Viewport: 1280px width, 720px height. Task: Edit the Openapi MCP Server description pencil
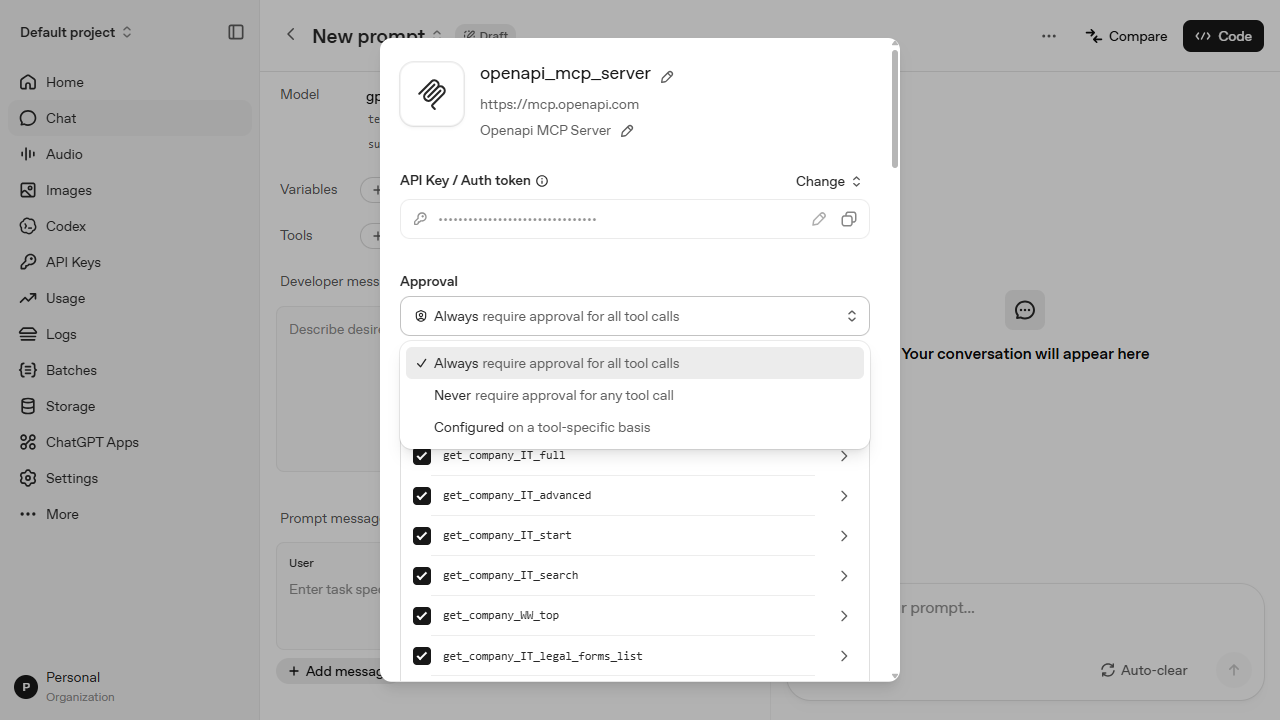(x=627, y=131)
